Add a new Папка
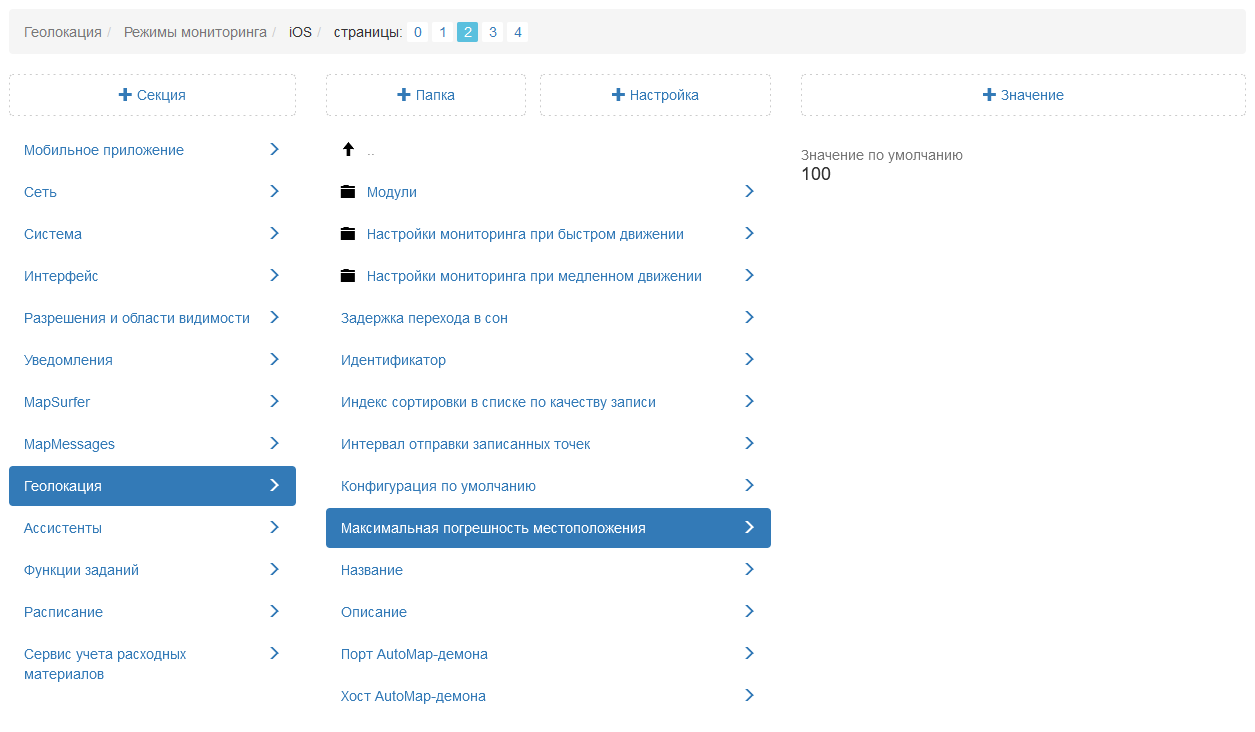 pyautogui.click(x=426, y=95)
